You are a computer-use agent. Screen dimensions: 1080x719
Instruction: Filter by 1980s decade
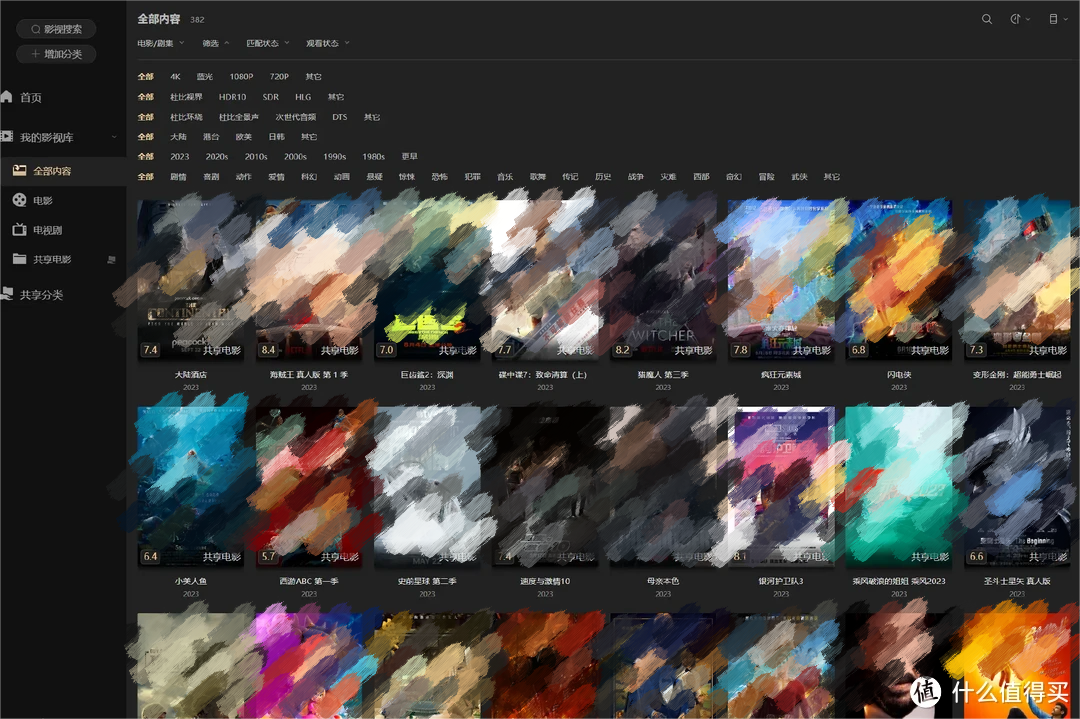point(374,157)
